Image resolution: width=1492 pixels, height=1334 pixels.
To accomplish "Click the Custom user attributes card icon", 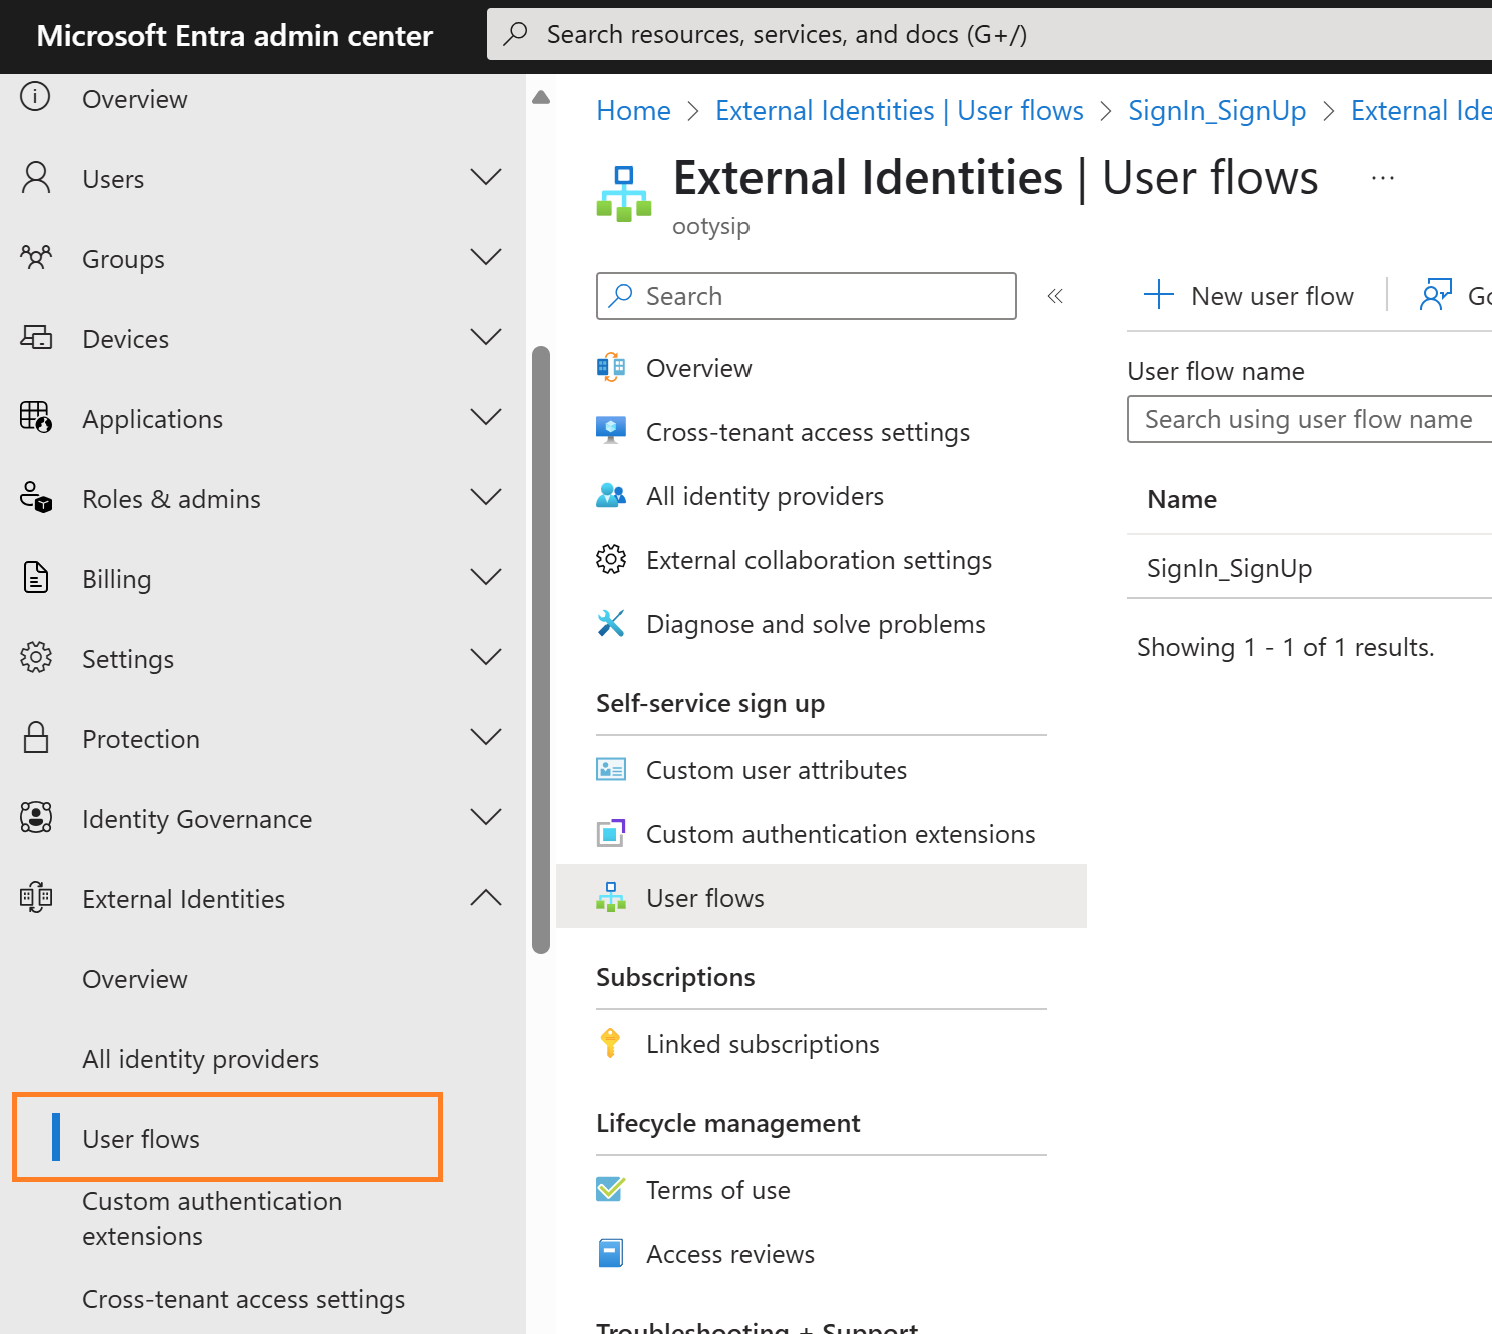I will click(x=611, y=769).
